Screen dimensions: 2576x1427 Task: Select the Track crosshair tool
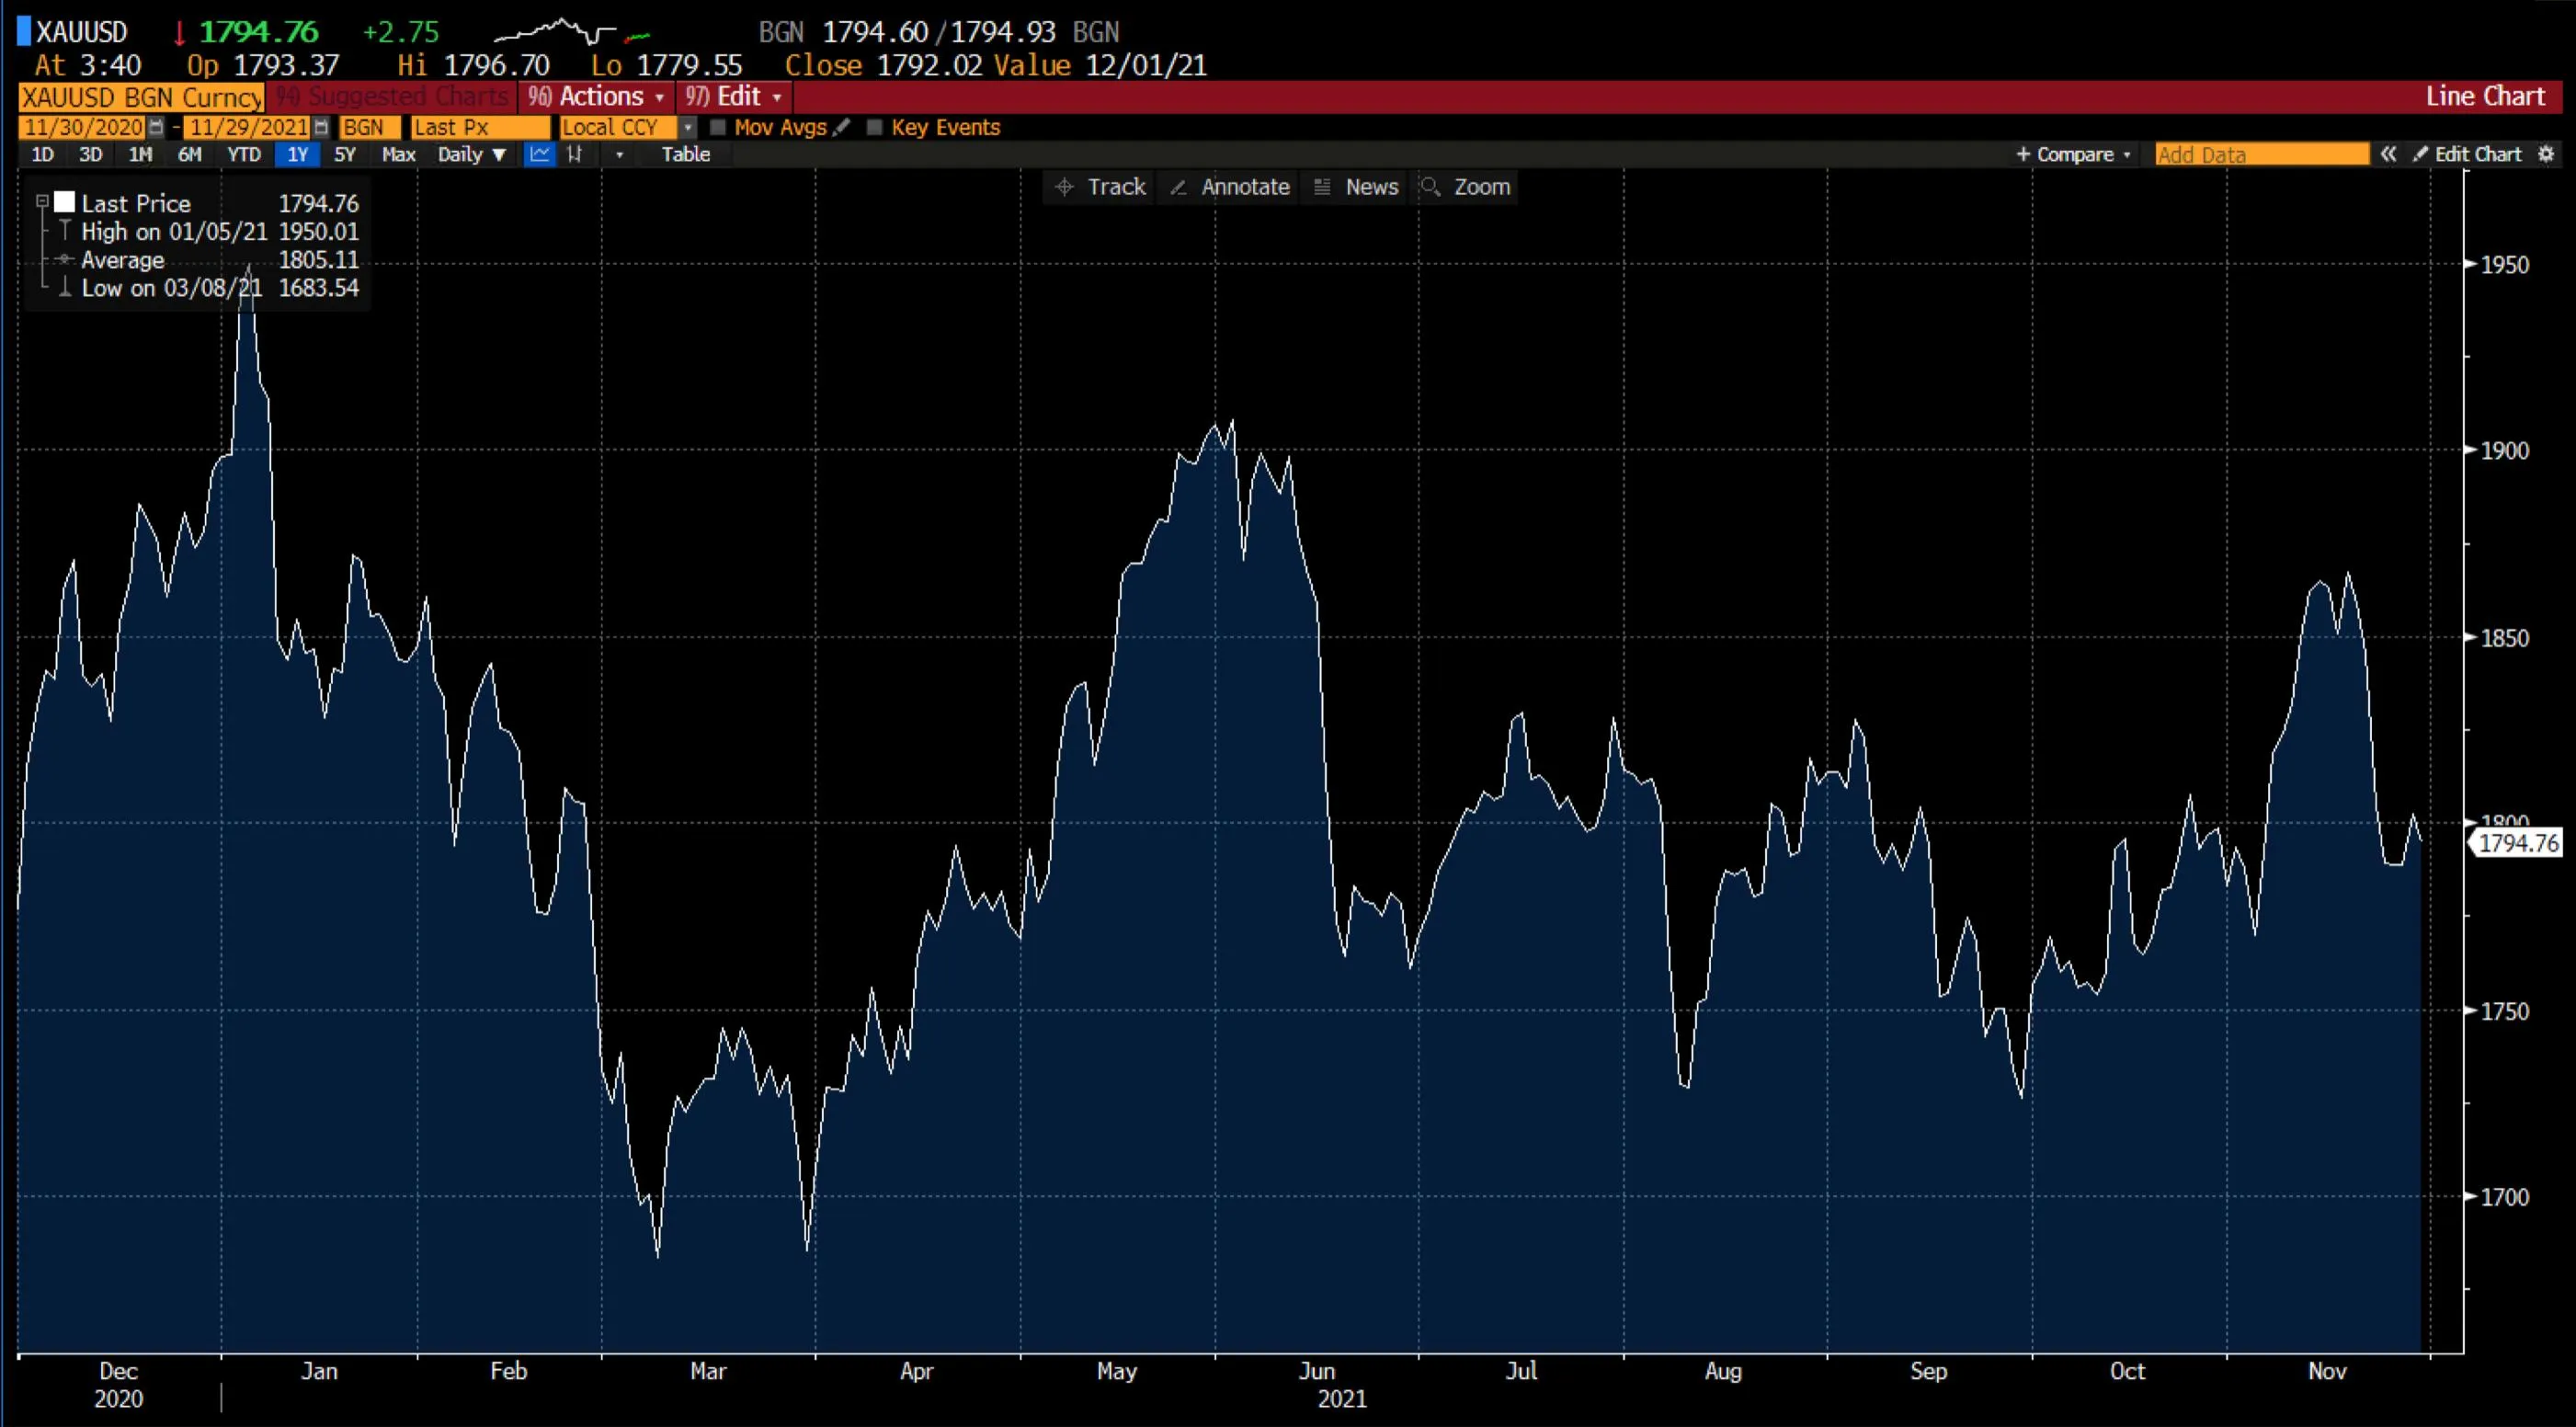click(x=1098, y=187)
